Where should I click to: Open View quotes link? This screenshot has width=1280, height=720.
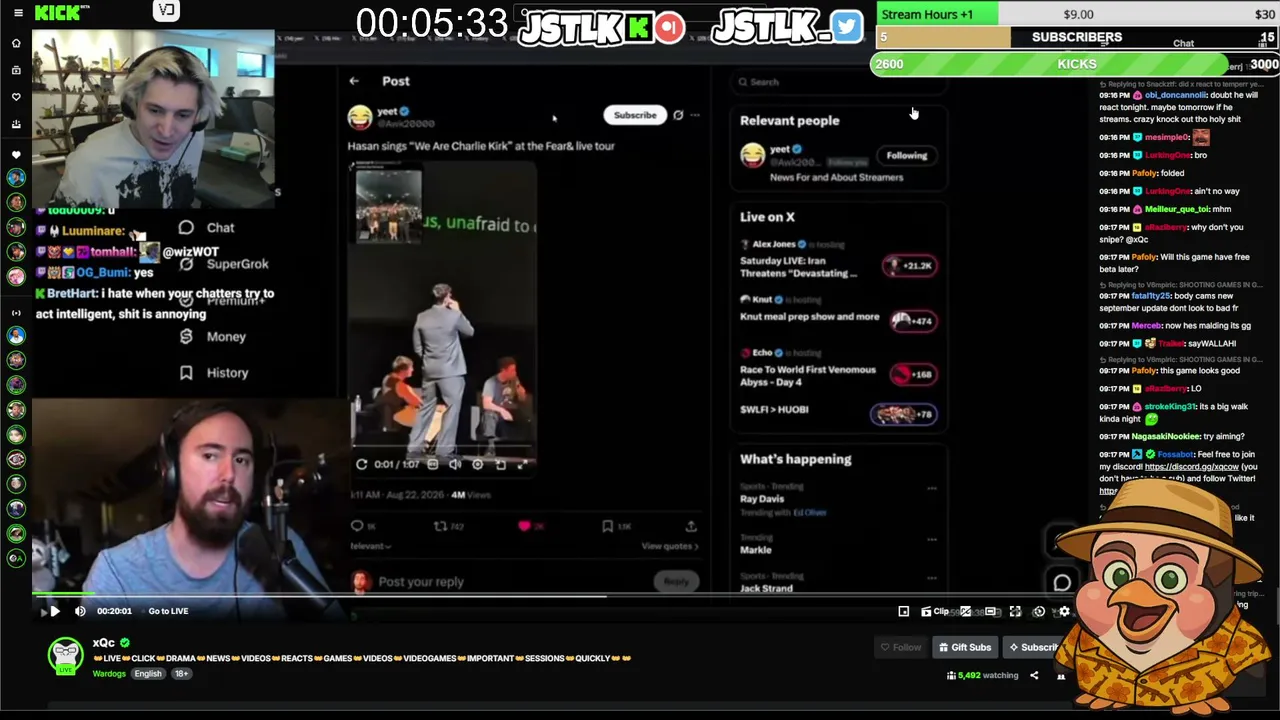point(670,546)
